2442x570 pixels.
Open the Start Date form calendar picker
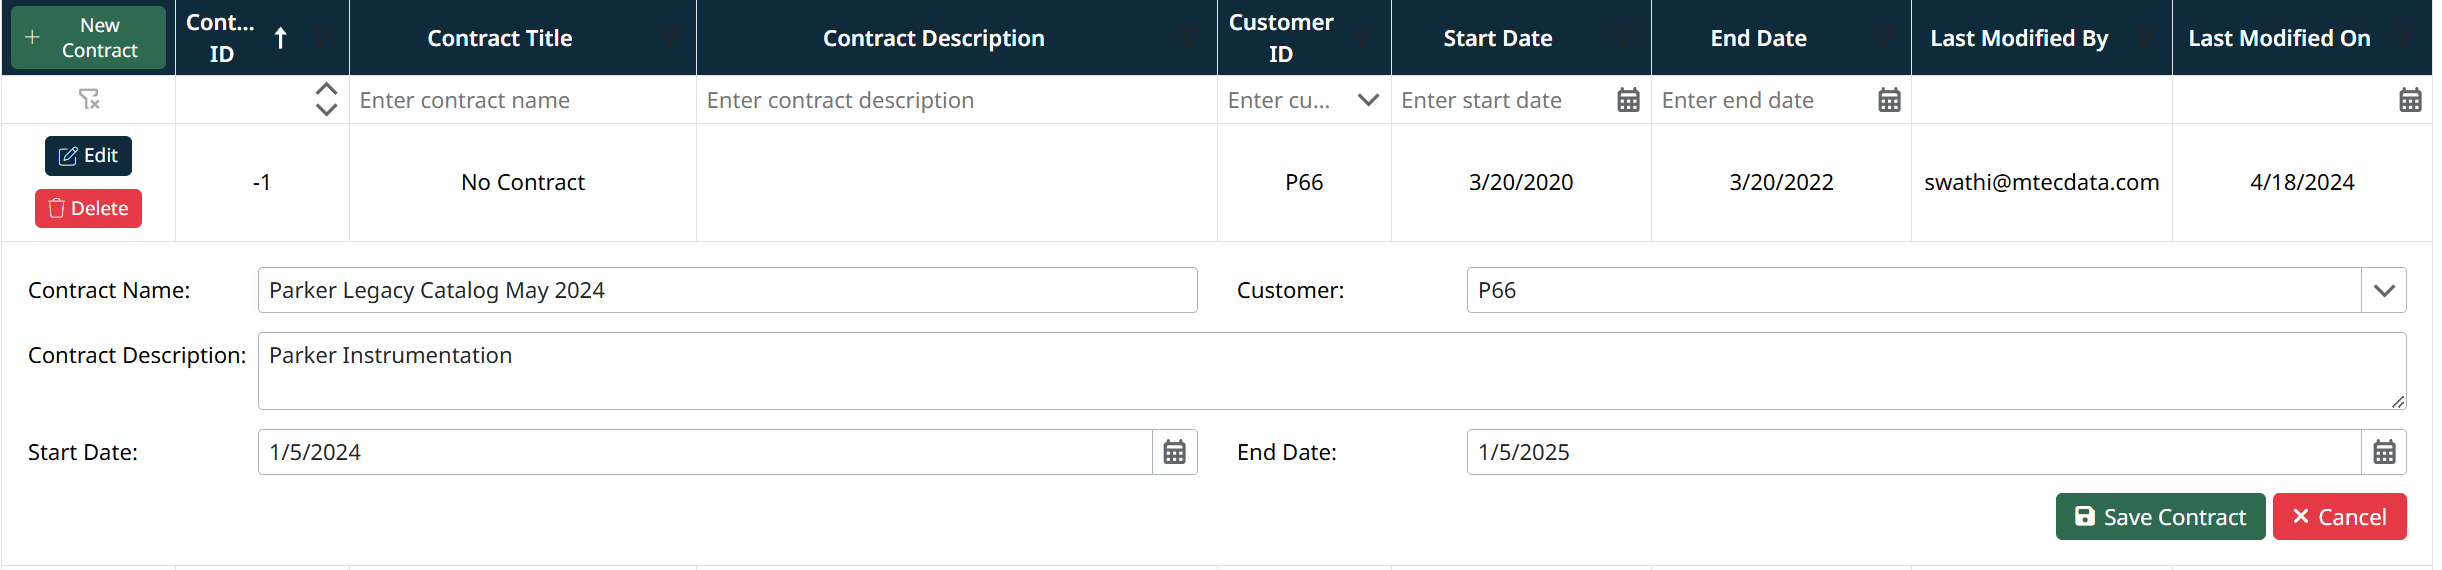pos(1174,452)
